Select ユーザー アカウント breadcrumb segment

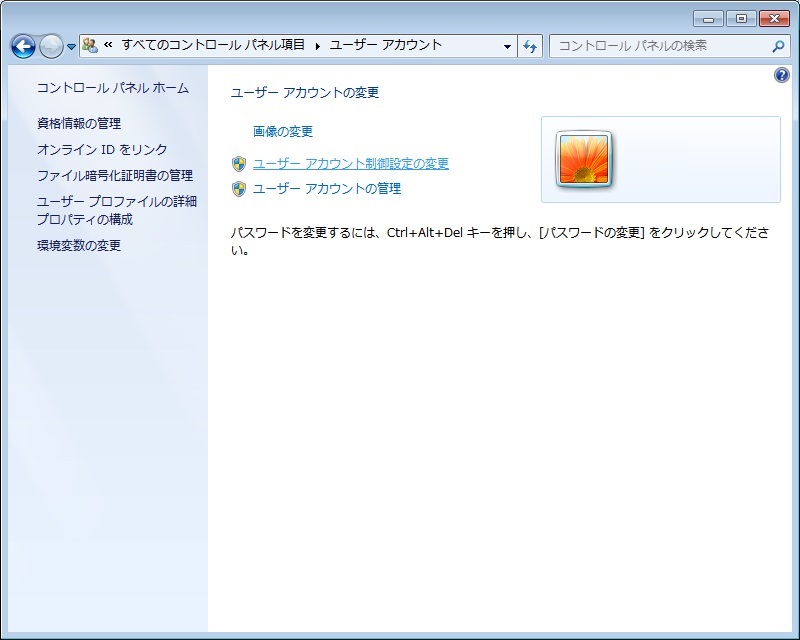385,45
